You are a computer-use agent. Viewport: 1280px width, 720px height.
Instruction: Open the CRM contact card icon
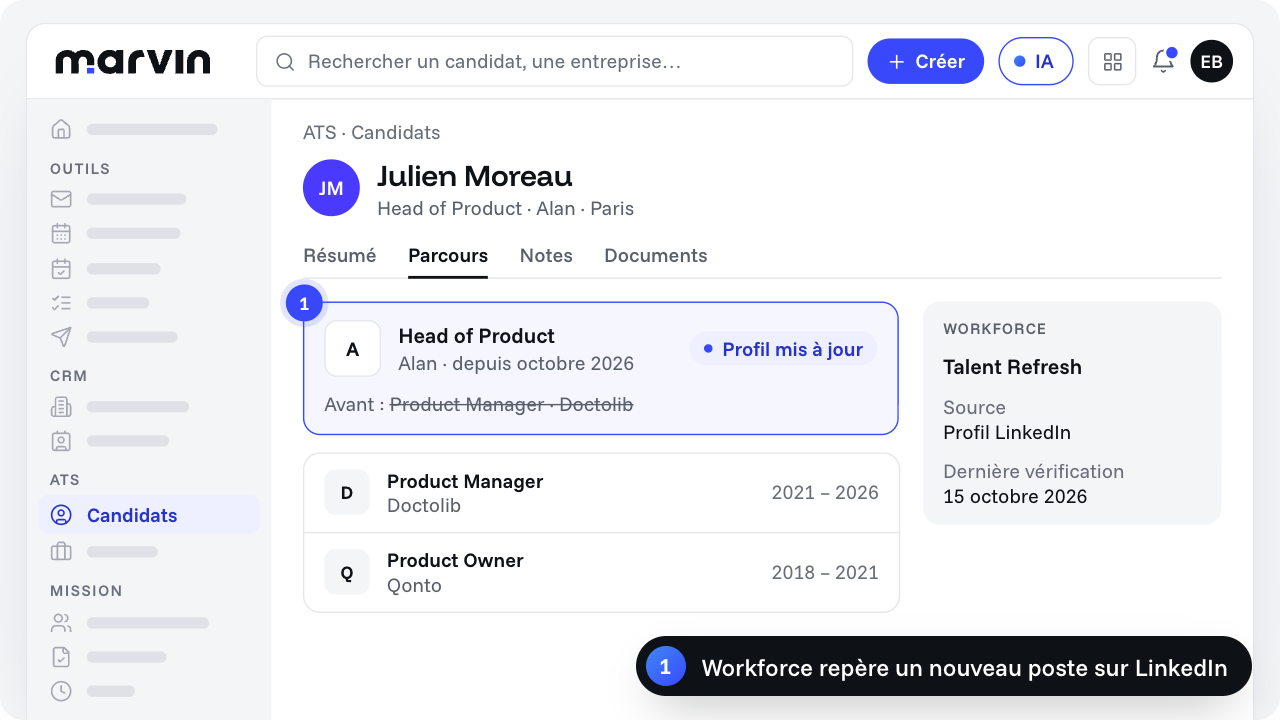(61, 440)
